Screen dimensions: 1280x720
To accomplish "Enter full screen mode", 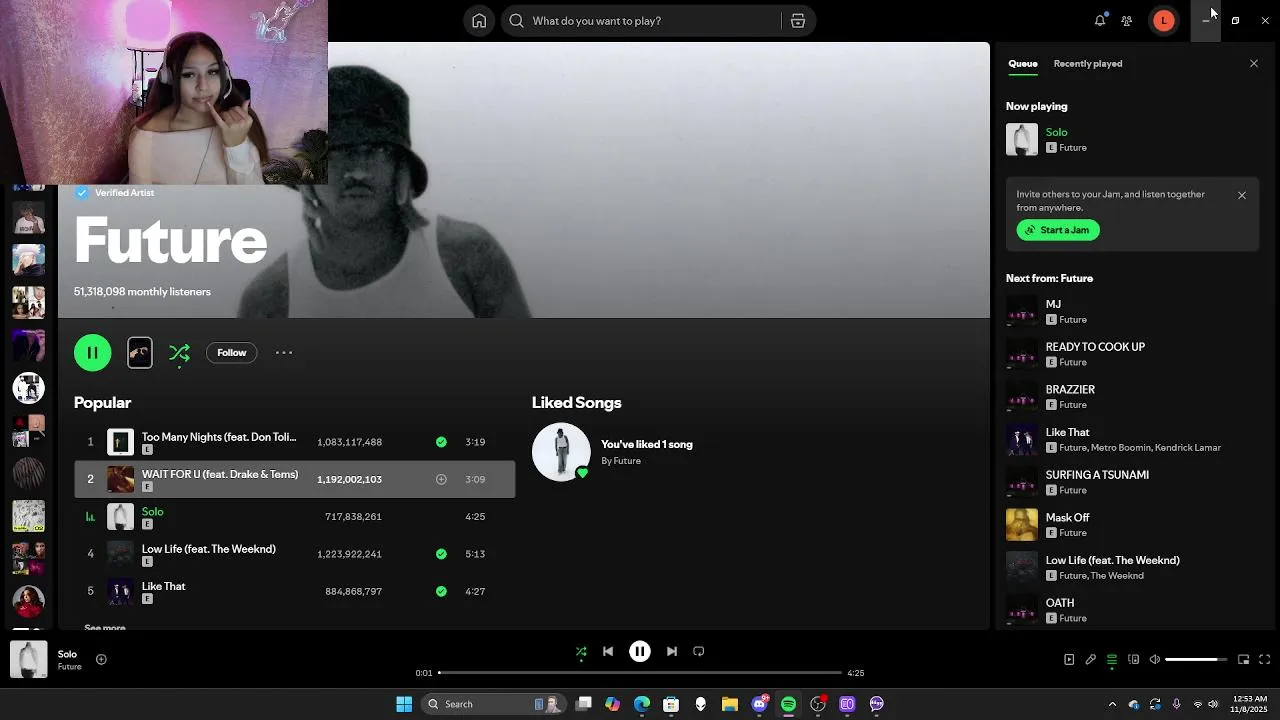I will click(1265, 659).
